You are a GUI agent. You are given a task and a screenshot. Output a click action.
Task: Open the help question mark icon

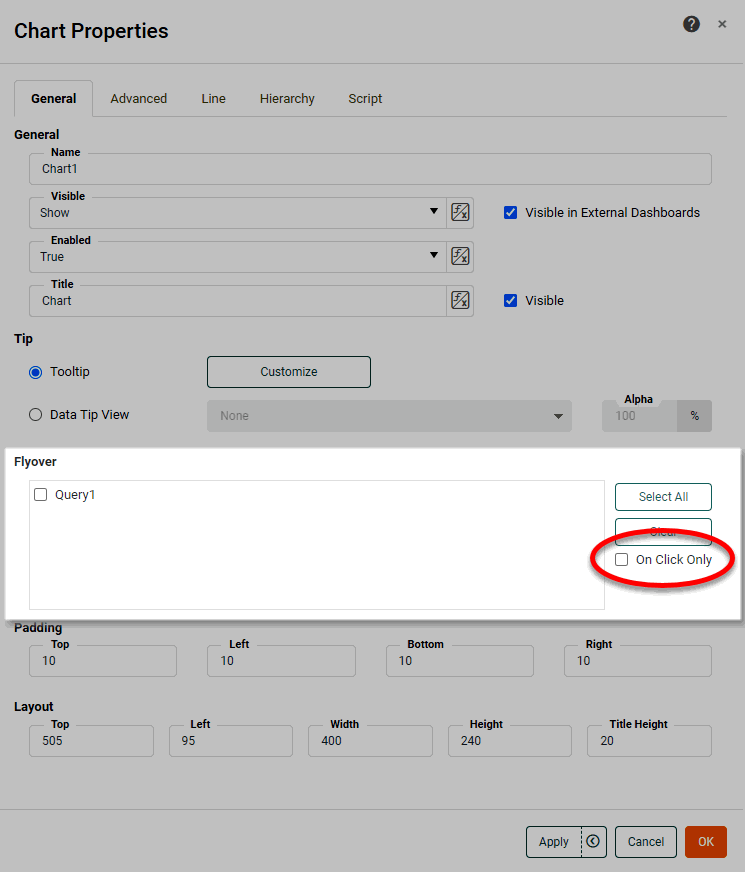click(691, 24)
